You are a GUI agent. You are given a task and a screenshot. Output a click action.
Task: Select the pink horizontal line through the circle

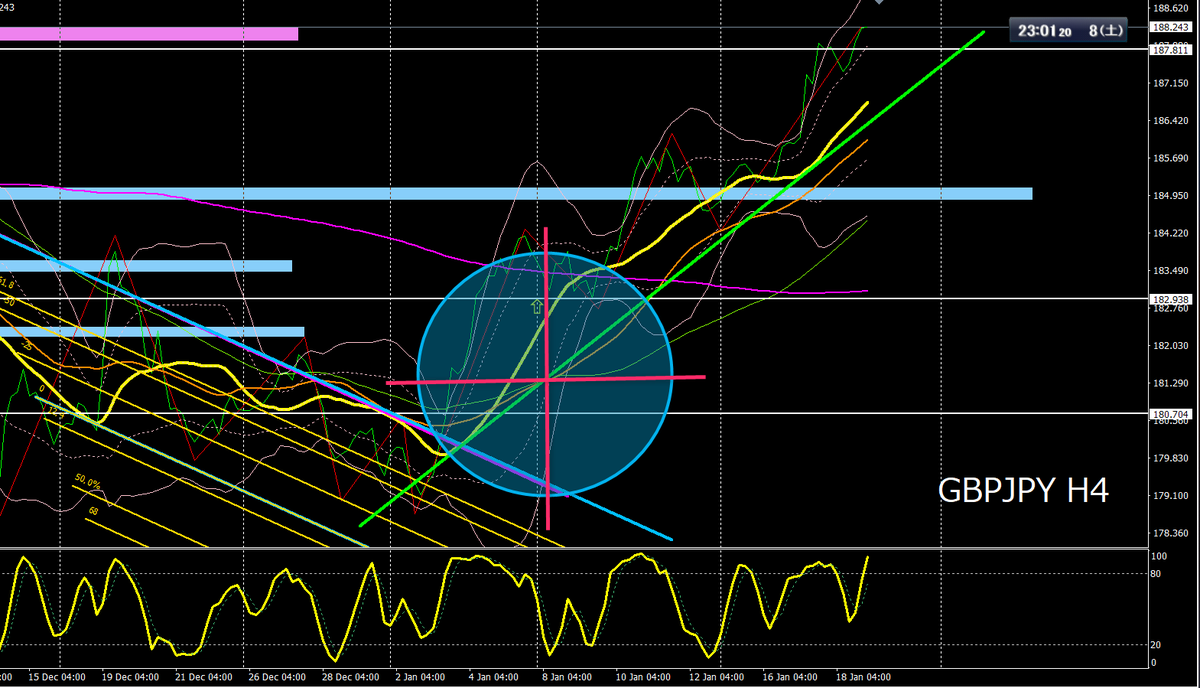coord(546,380)
